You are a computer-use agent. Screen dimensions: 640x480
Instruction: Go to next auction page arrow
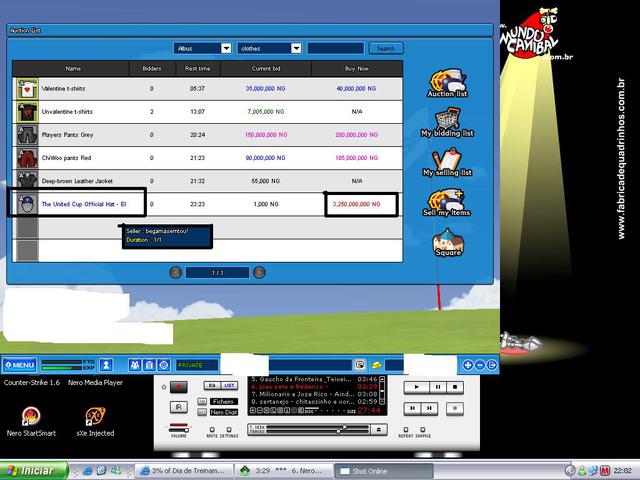pos(259,272)
